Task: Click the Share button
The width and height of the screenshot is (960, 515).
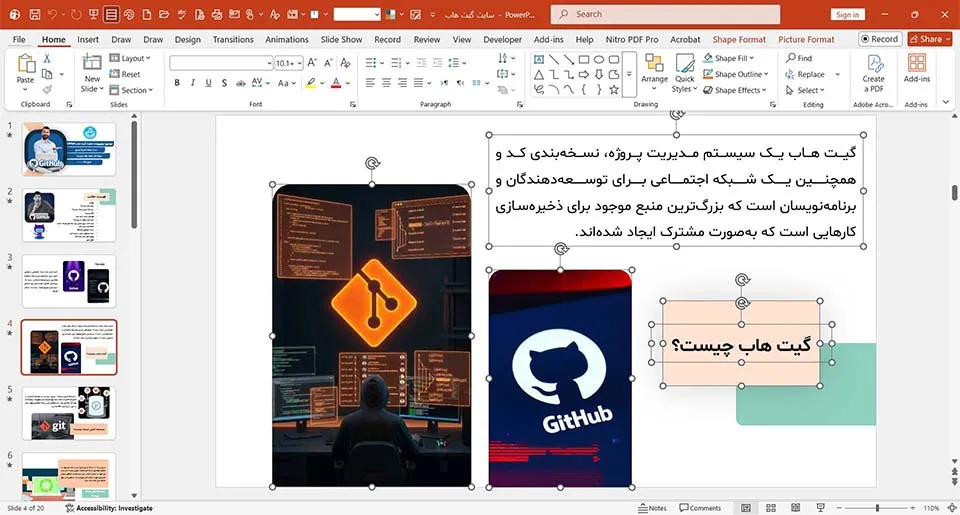Action: [930, 39]
